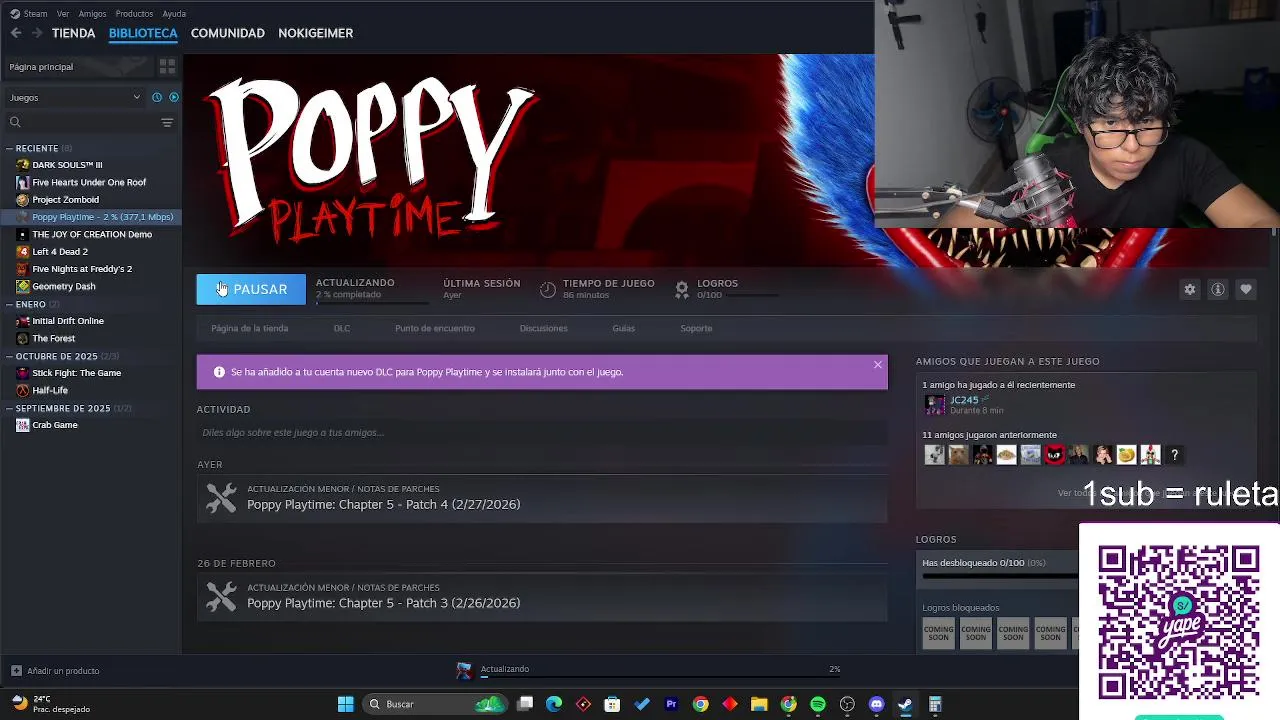Go forward with the navigation arrow
Screen dimensions: 1280x720
(37, 33)
